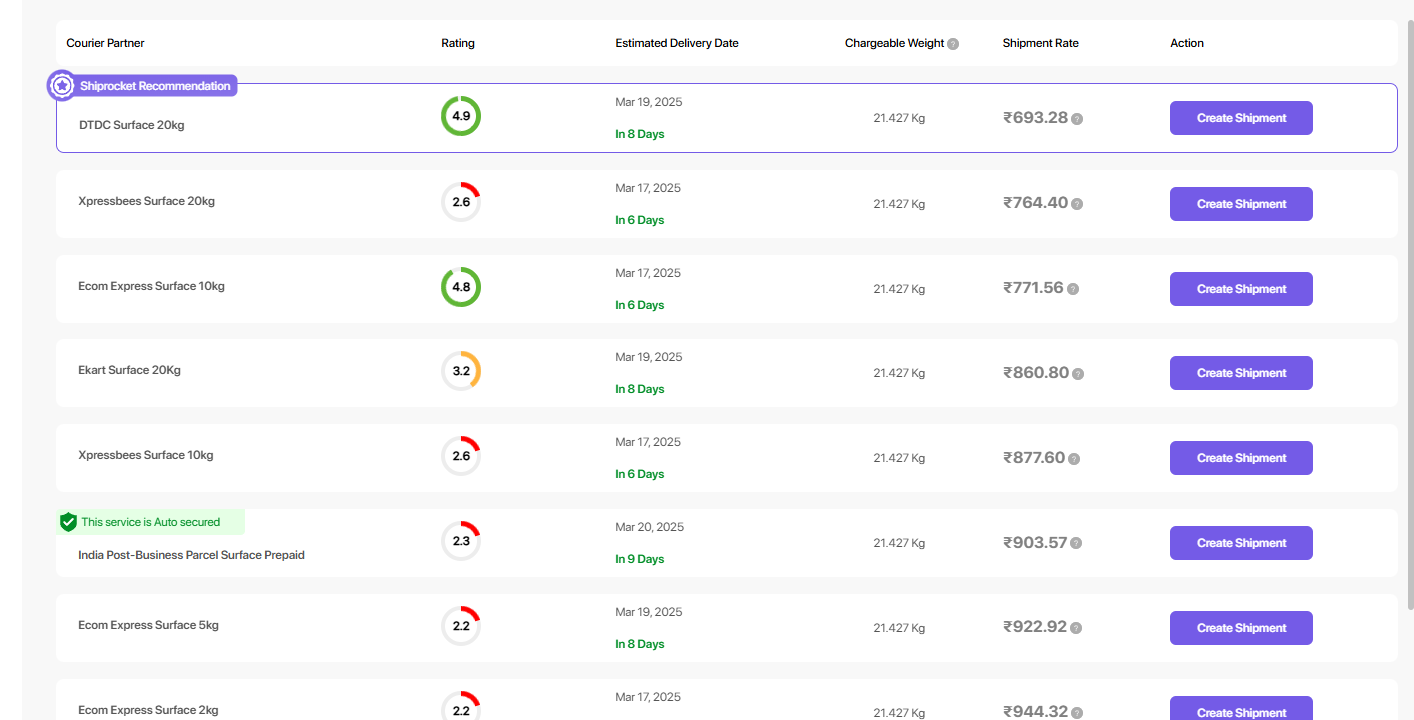Create shipment with Ekart Surface 20Kg
This screenshot has height=720, width=1414.
pos(1241,373)
